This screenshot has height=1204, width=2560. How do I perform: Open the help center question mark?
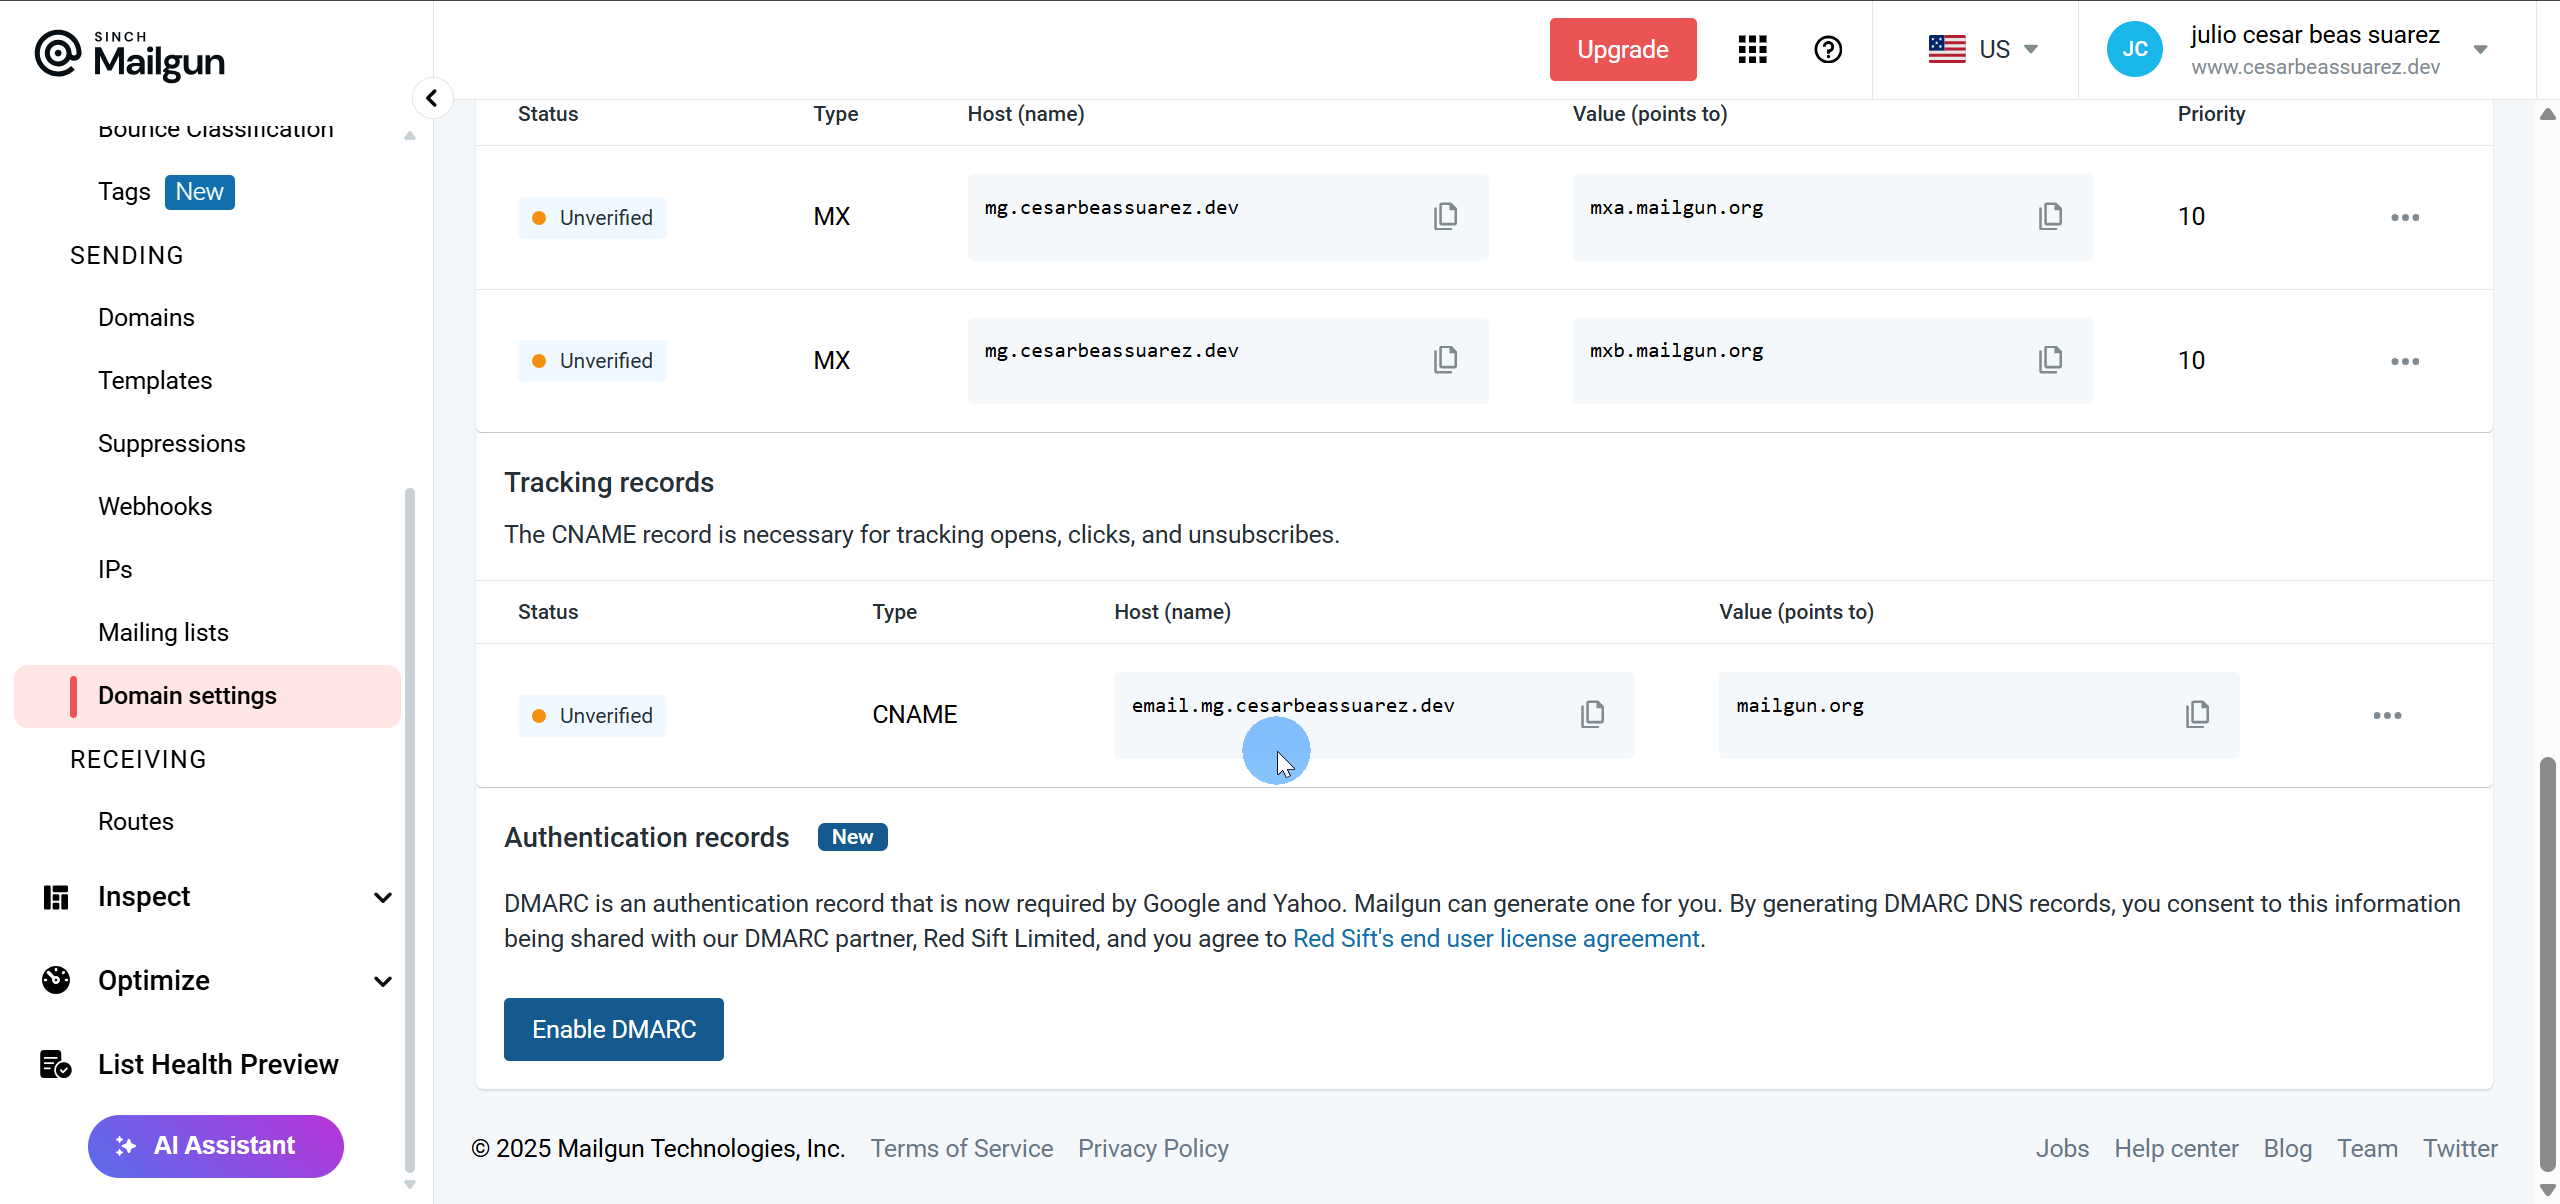[1827, 49]
